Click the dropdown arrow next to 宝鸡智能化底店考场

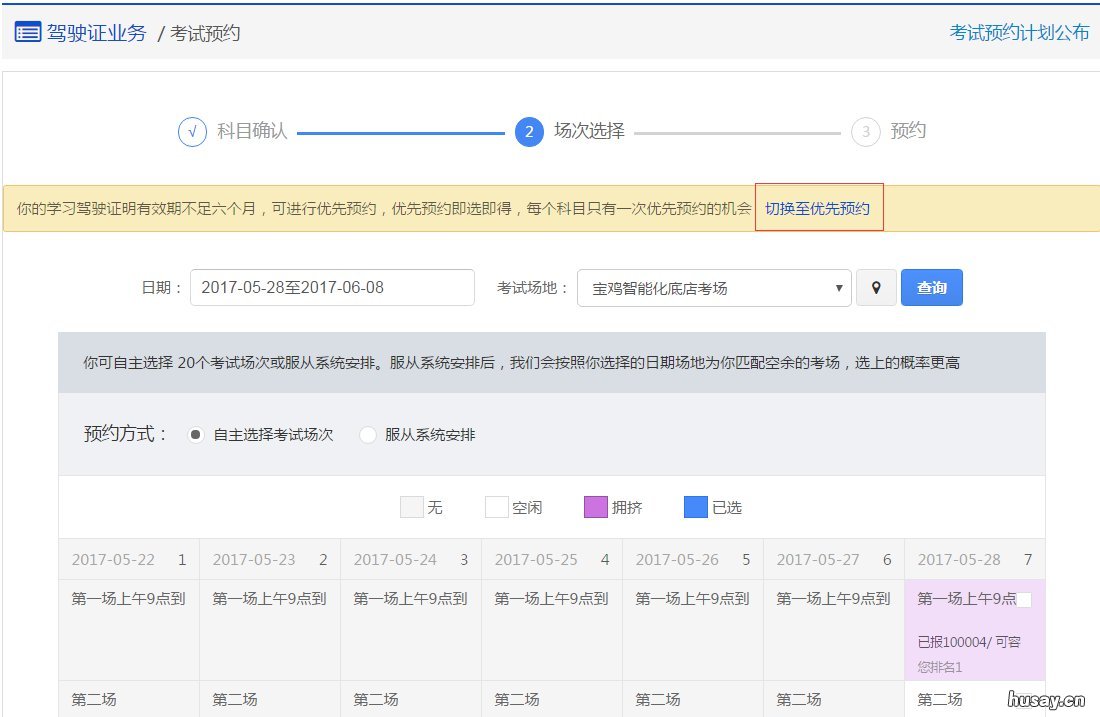(838, 287)
